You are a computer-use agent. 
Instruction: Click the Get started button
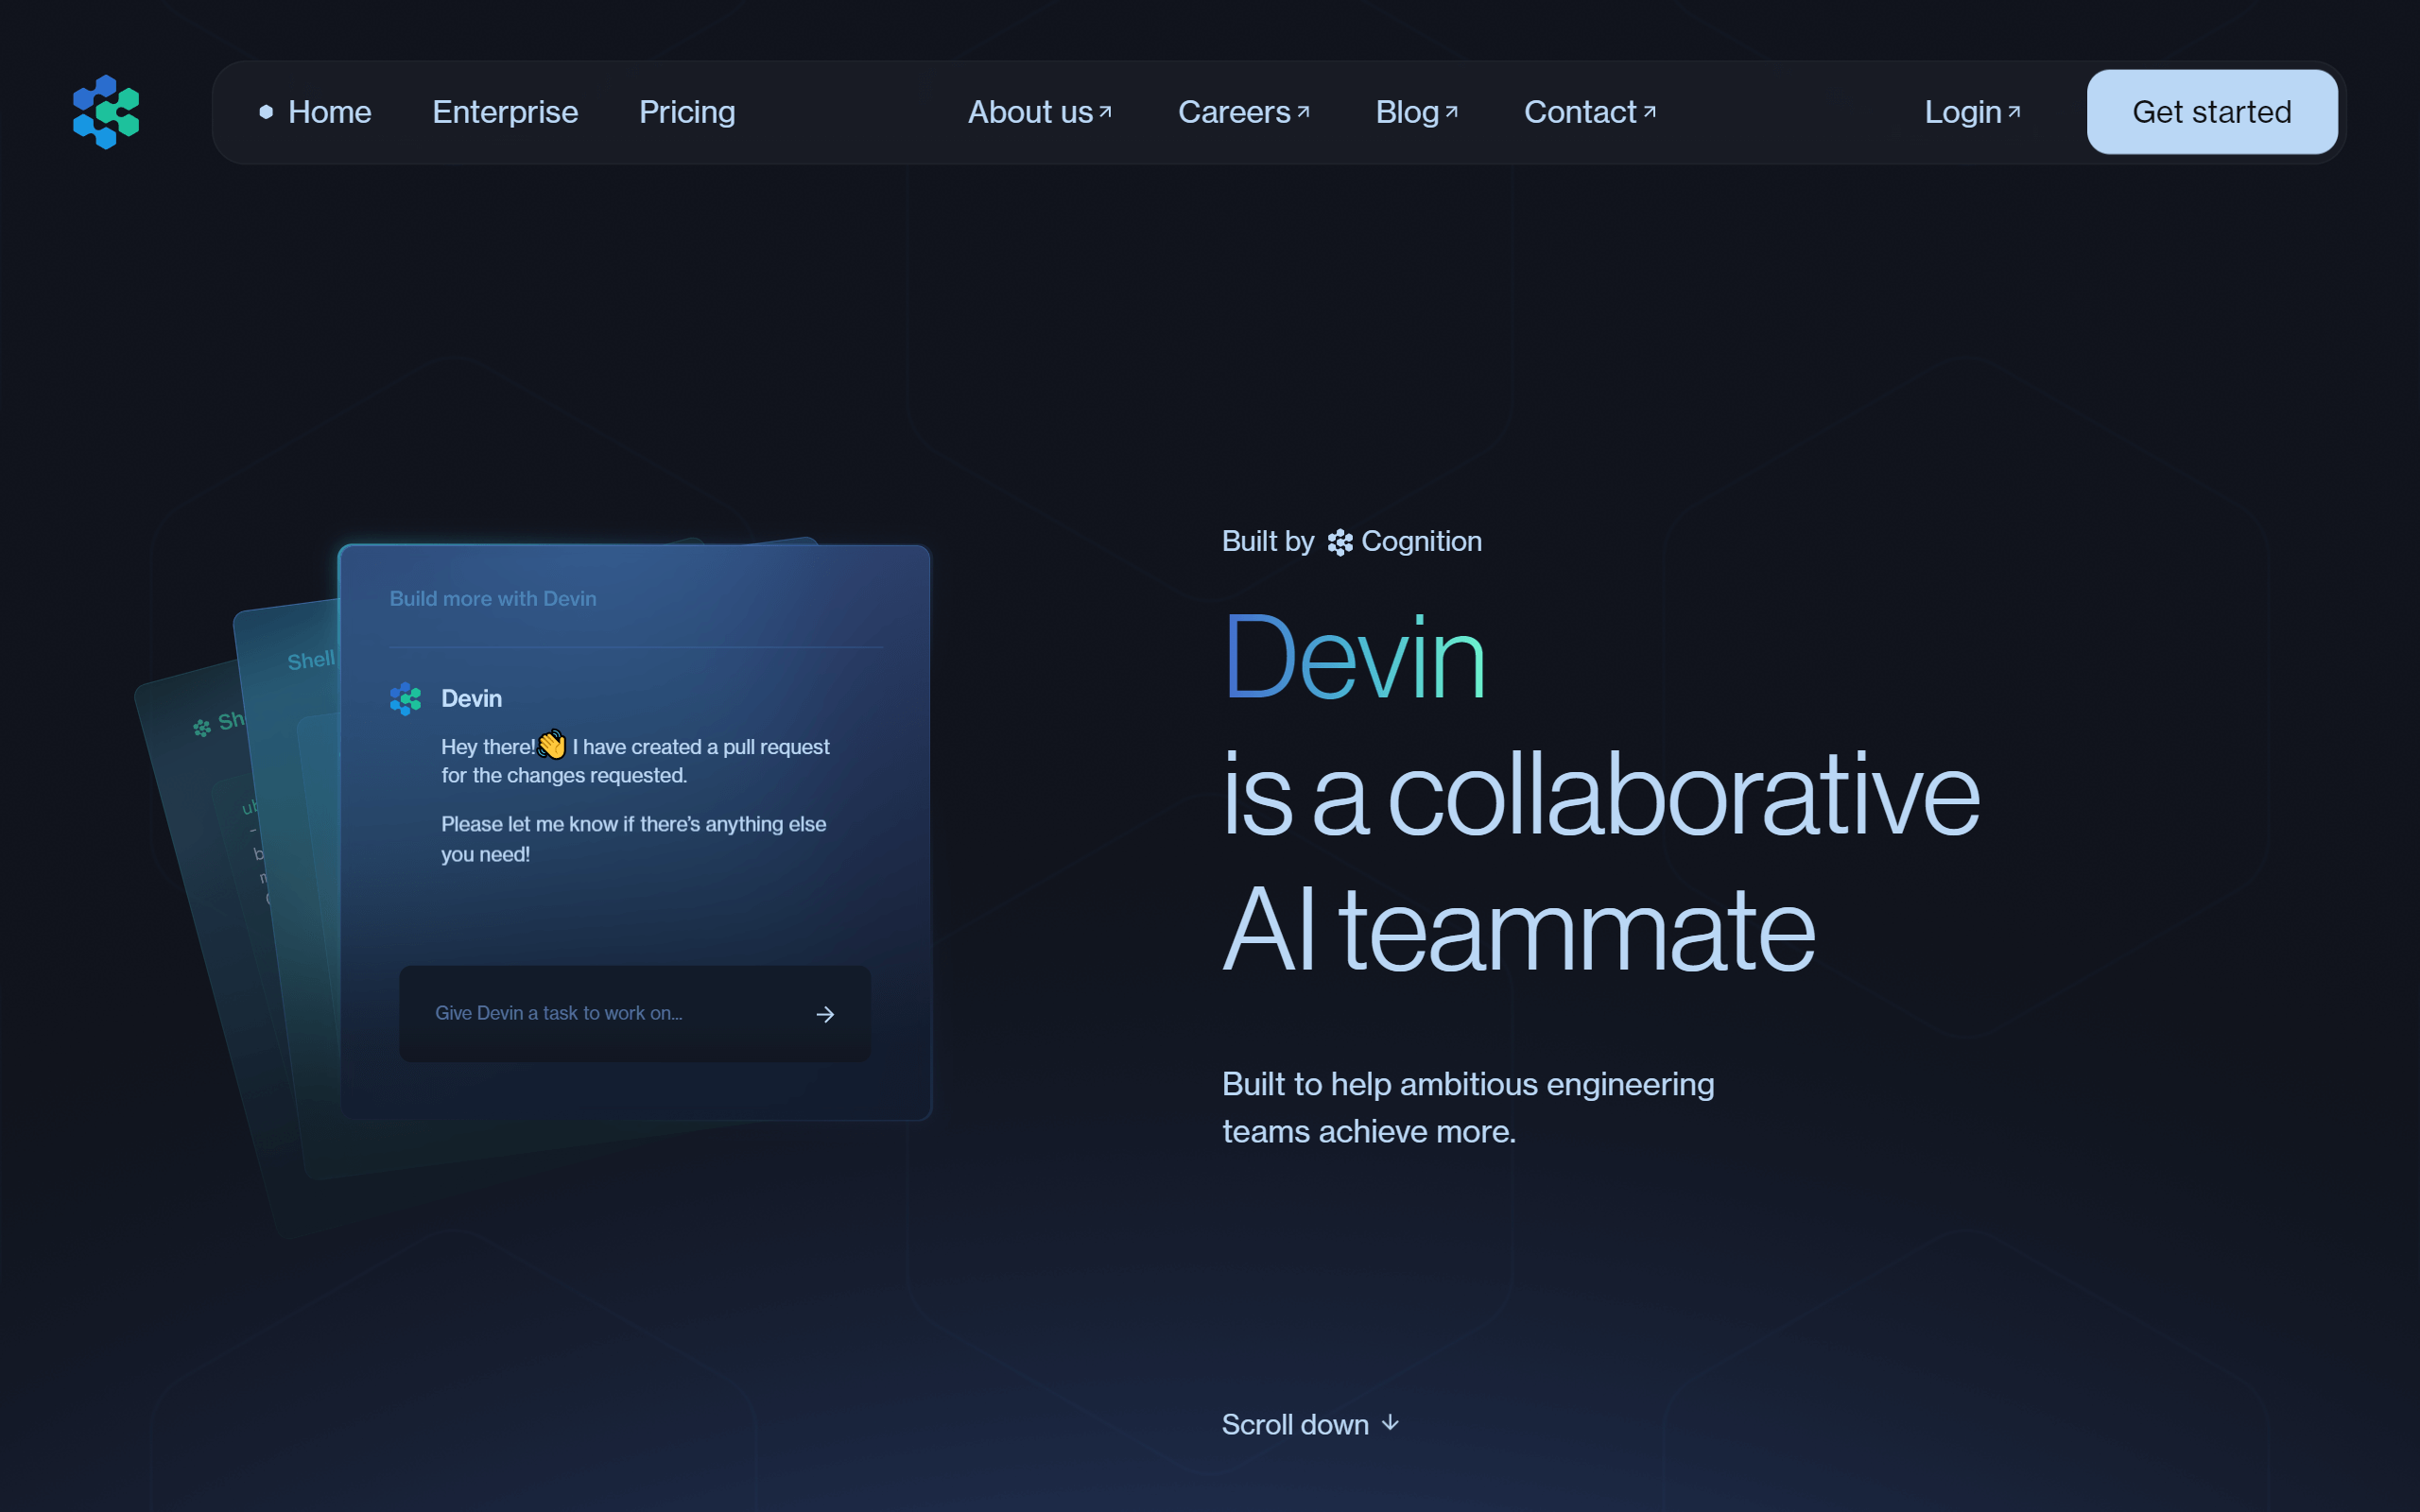pos(2213,112)
